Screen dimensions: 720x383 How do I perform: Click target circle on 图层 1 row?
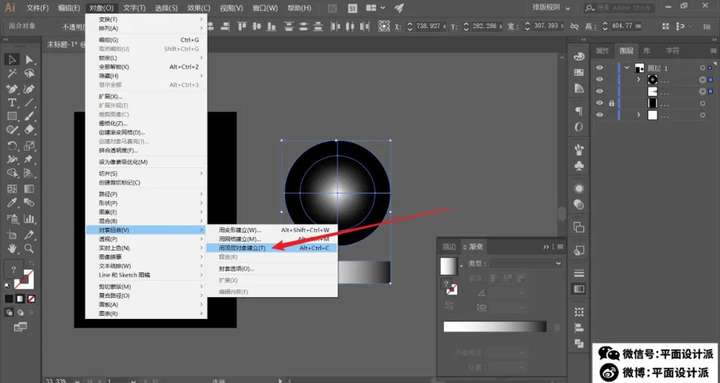pos(702,68)
